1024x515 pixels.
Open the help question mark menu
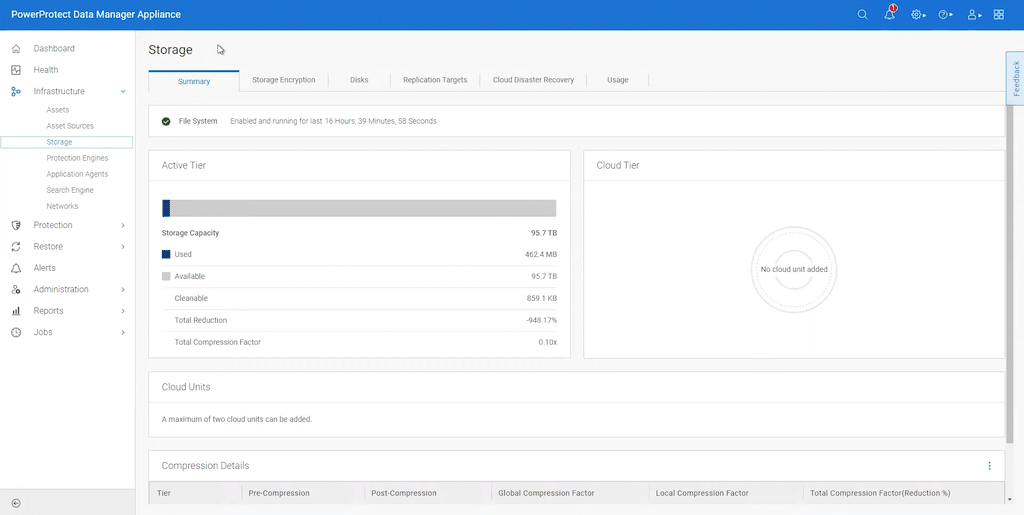click(x=945, y=14)
